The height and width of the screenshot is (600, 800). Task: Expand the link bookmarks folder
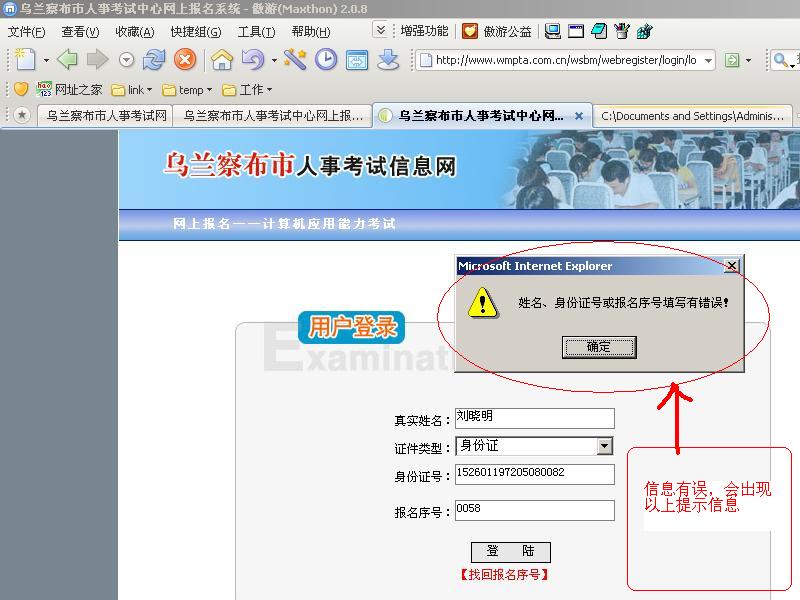coord(132,90)
